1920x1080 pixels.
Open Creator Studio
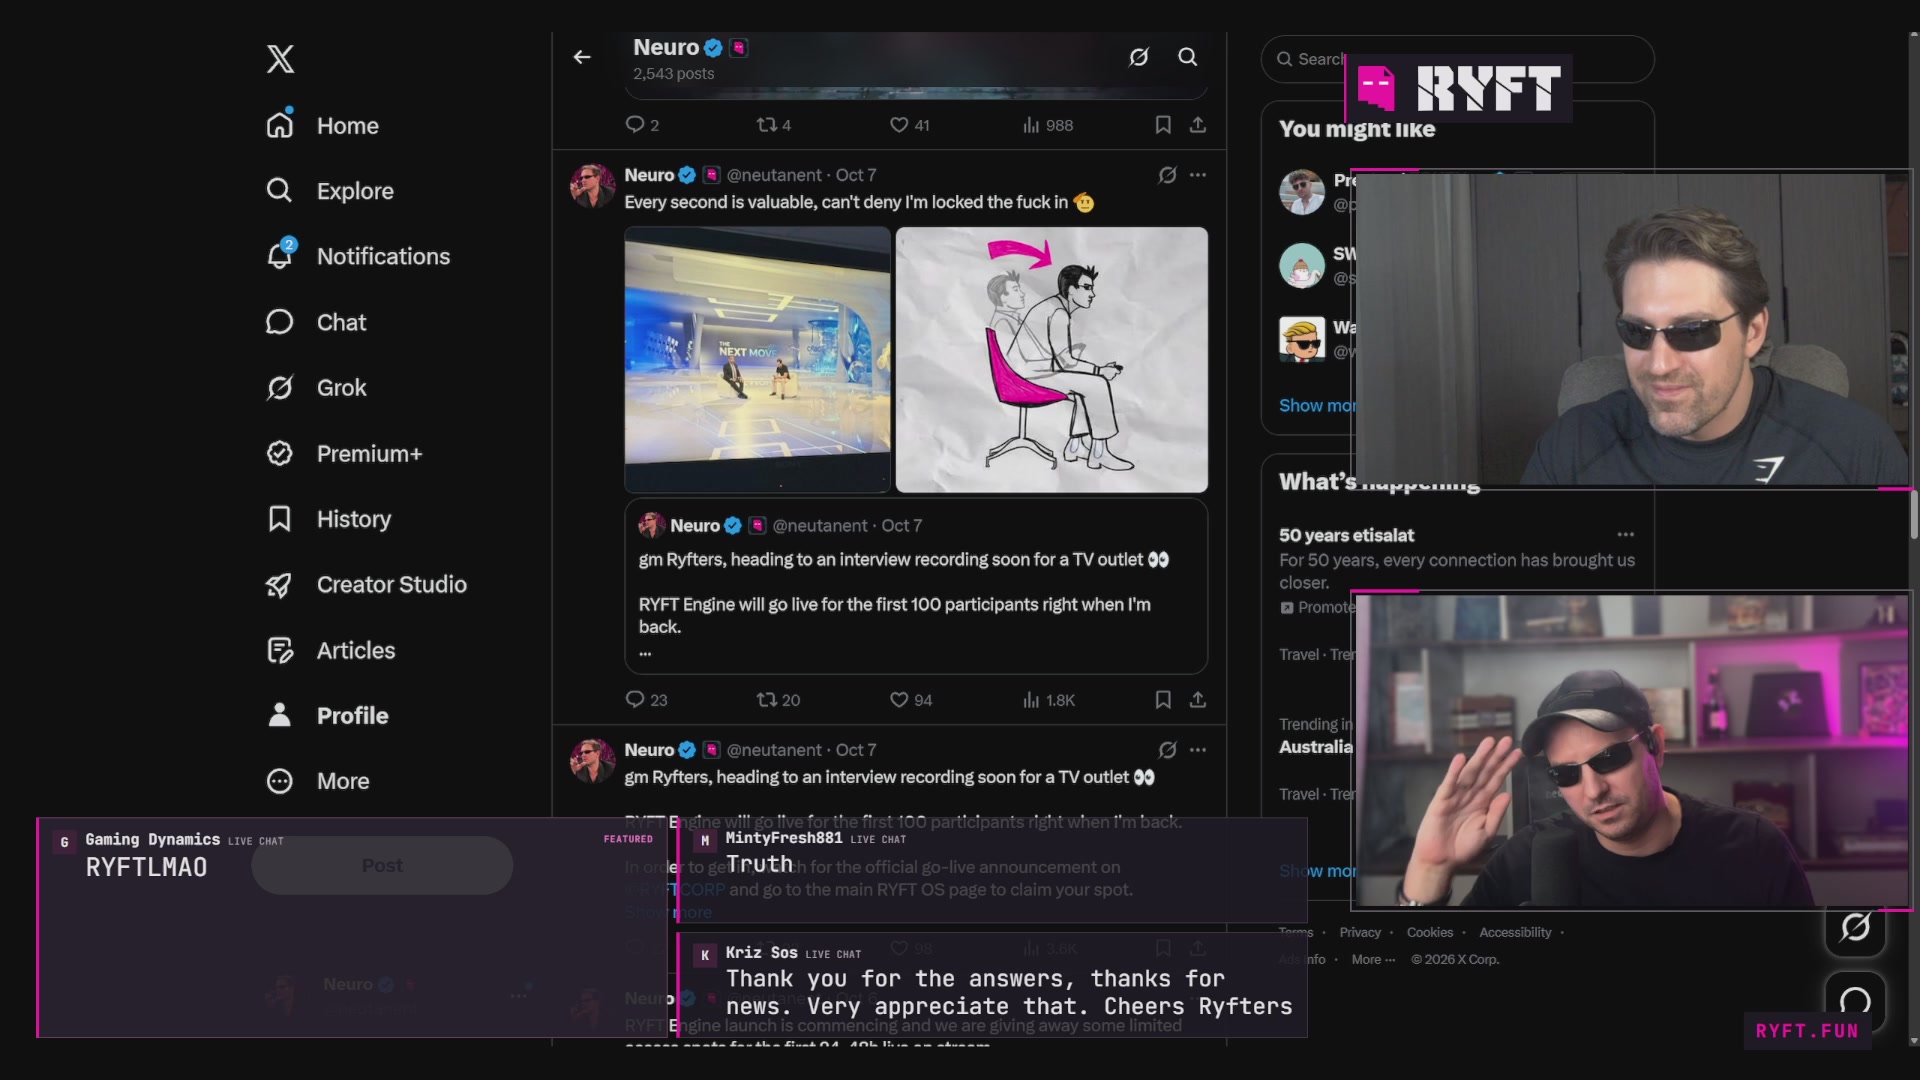click(366, 584)
